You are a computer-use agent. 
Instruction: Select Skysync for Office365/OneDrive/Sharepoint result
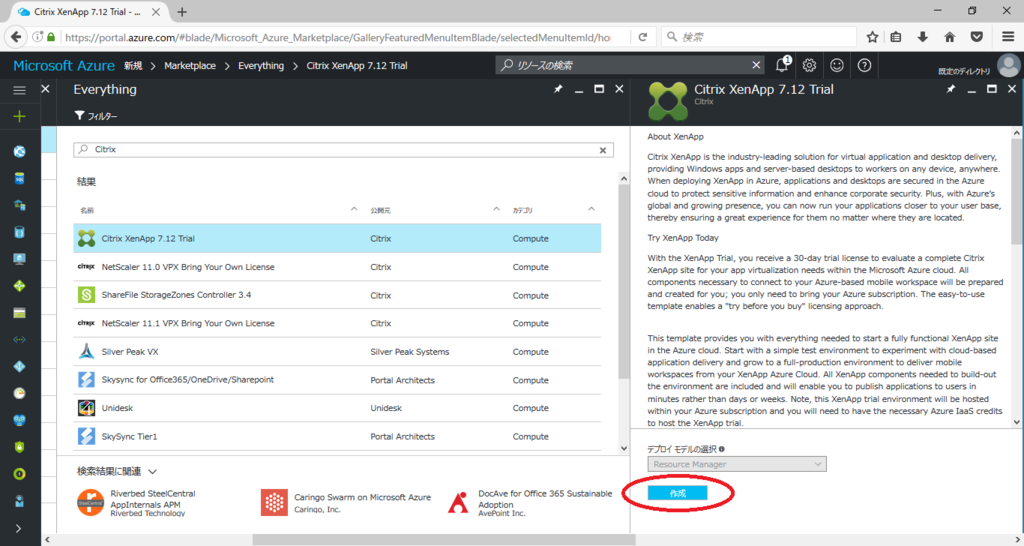click(337, 379)
